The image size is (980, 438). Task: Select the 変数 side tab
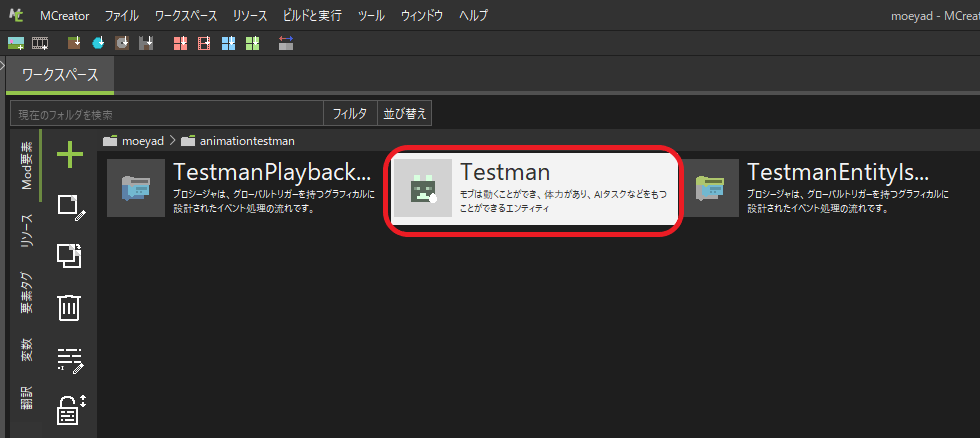point(26,350)
